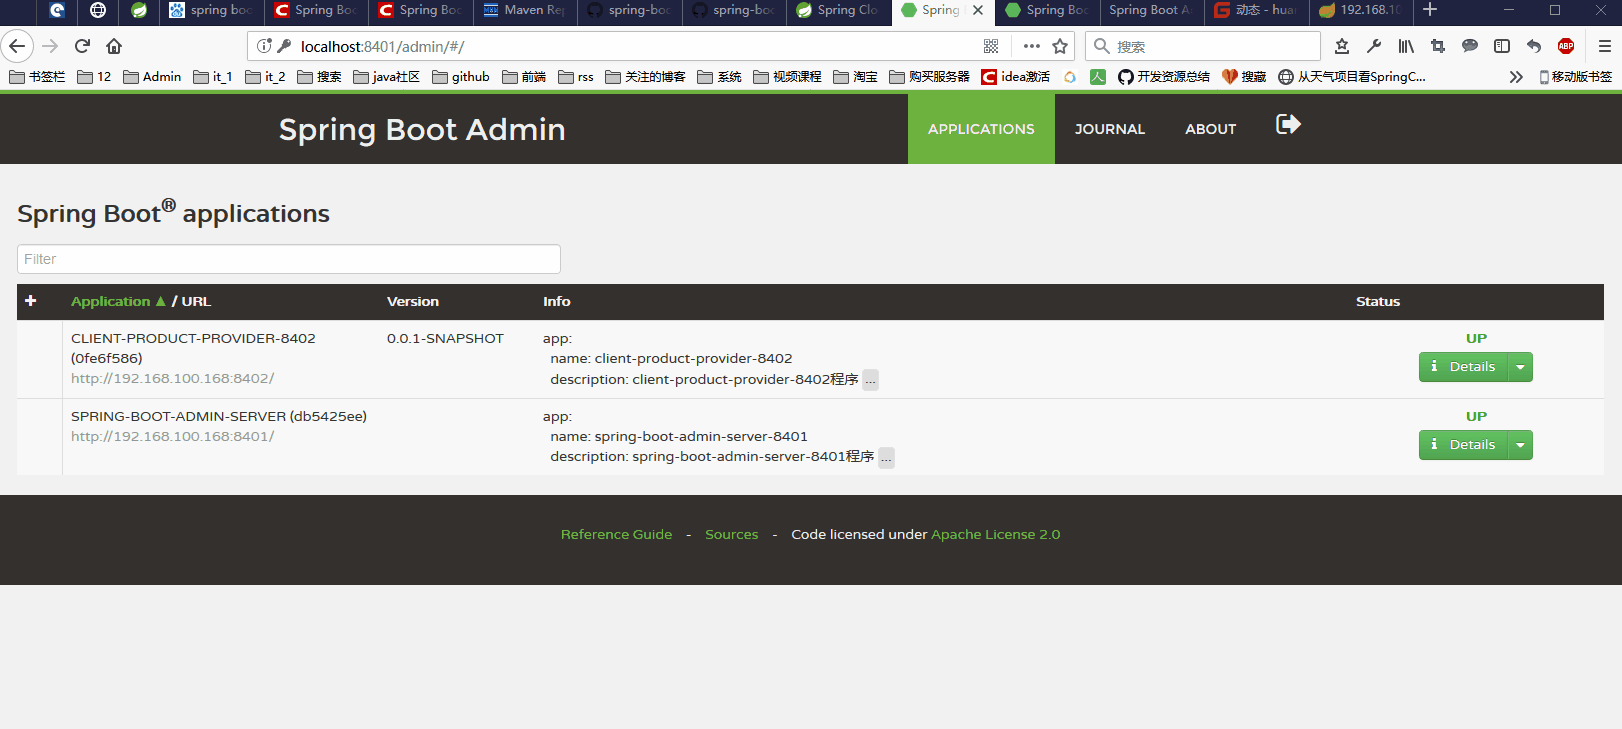
Task: Click the orange swirl bookmark icon
Action: (x=1070, y=77)
